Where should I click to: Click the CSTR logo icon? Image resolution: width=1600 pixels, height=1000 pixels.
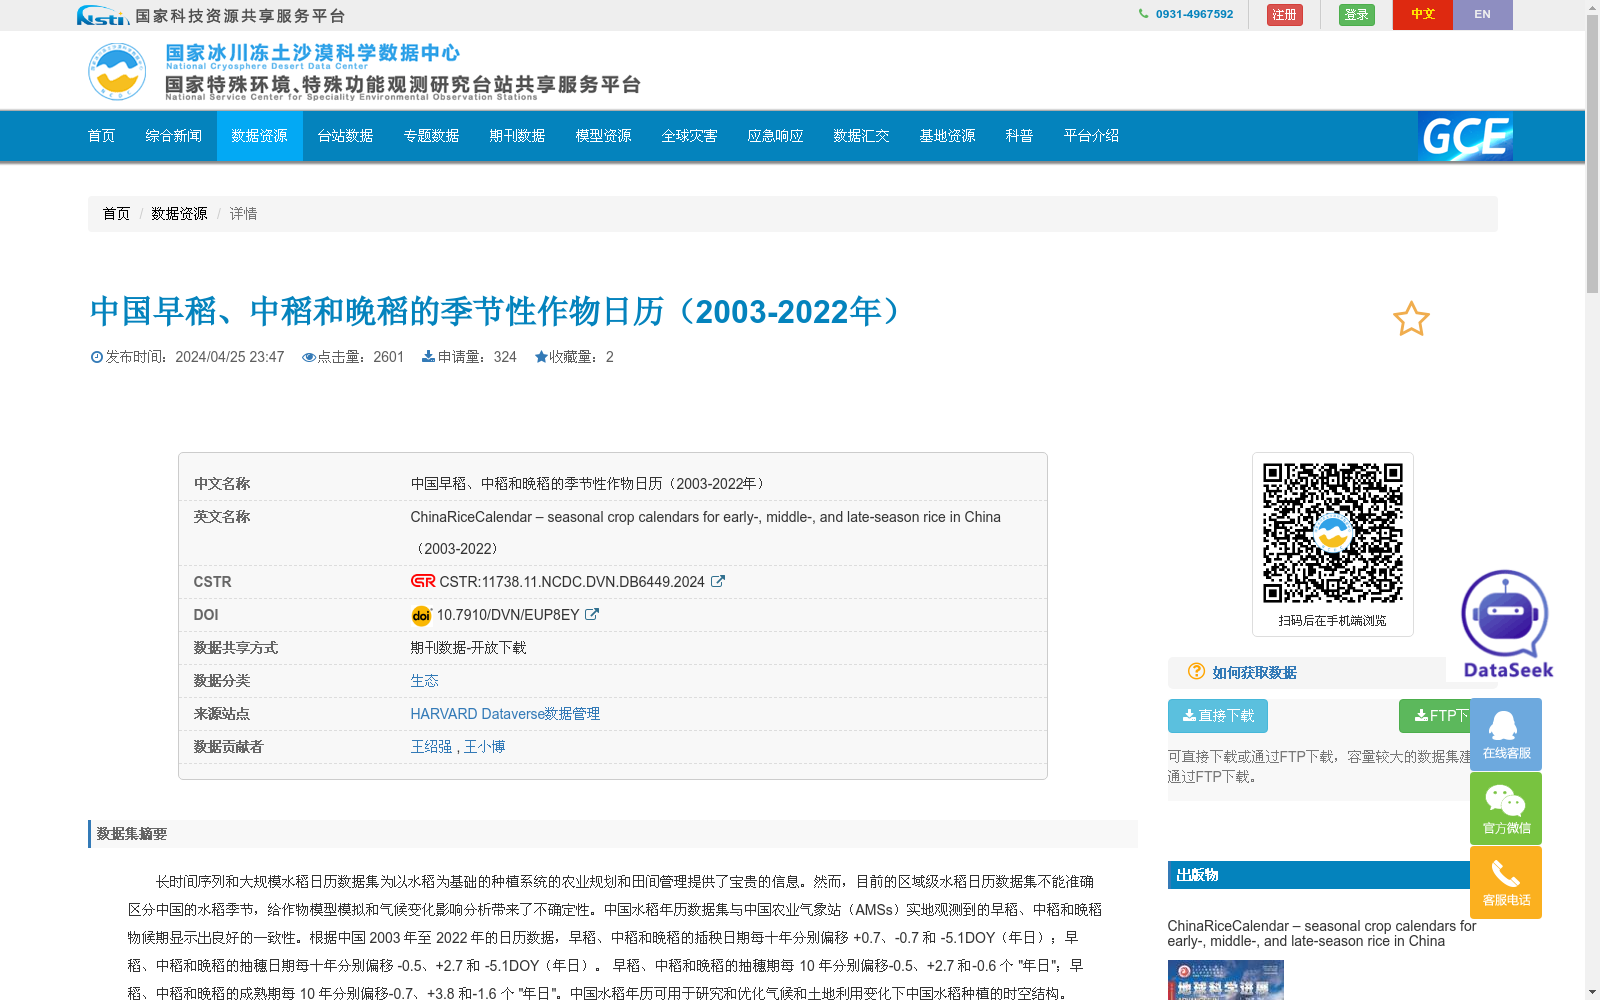[423, 581]
